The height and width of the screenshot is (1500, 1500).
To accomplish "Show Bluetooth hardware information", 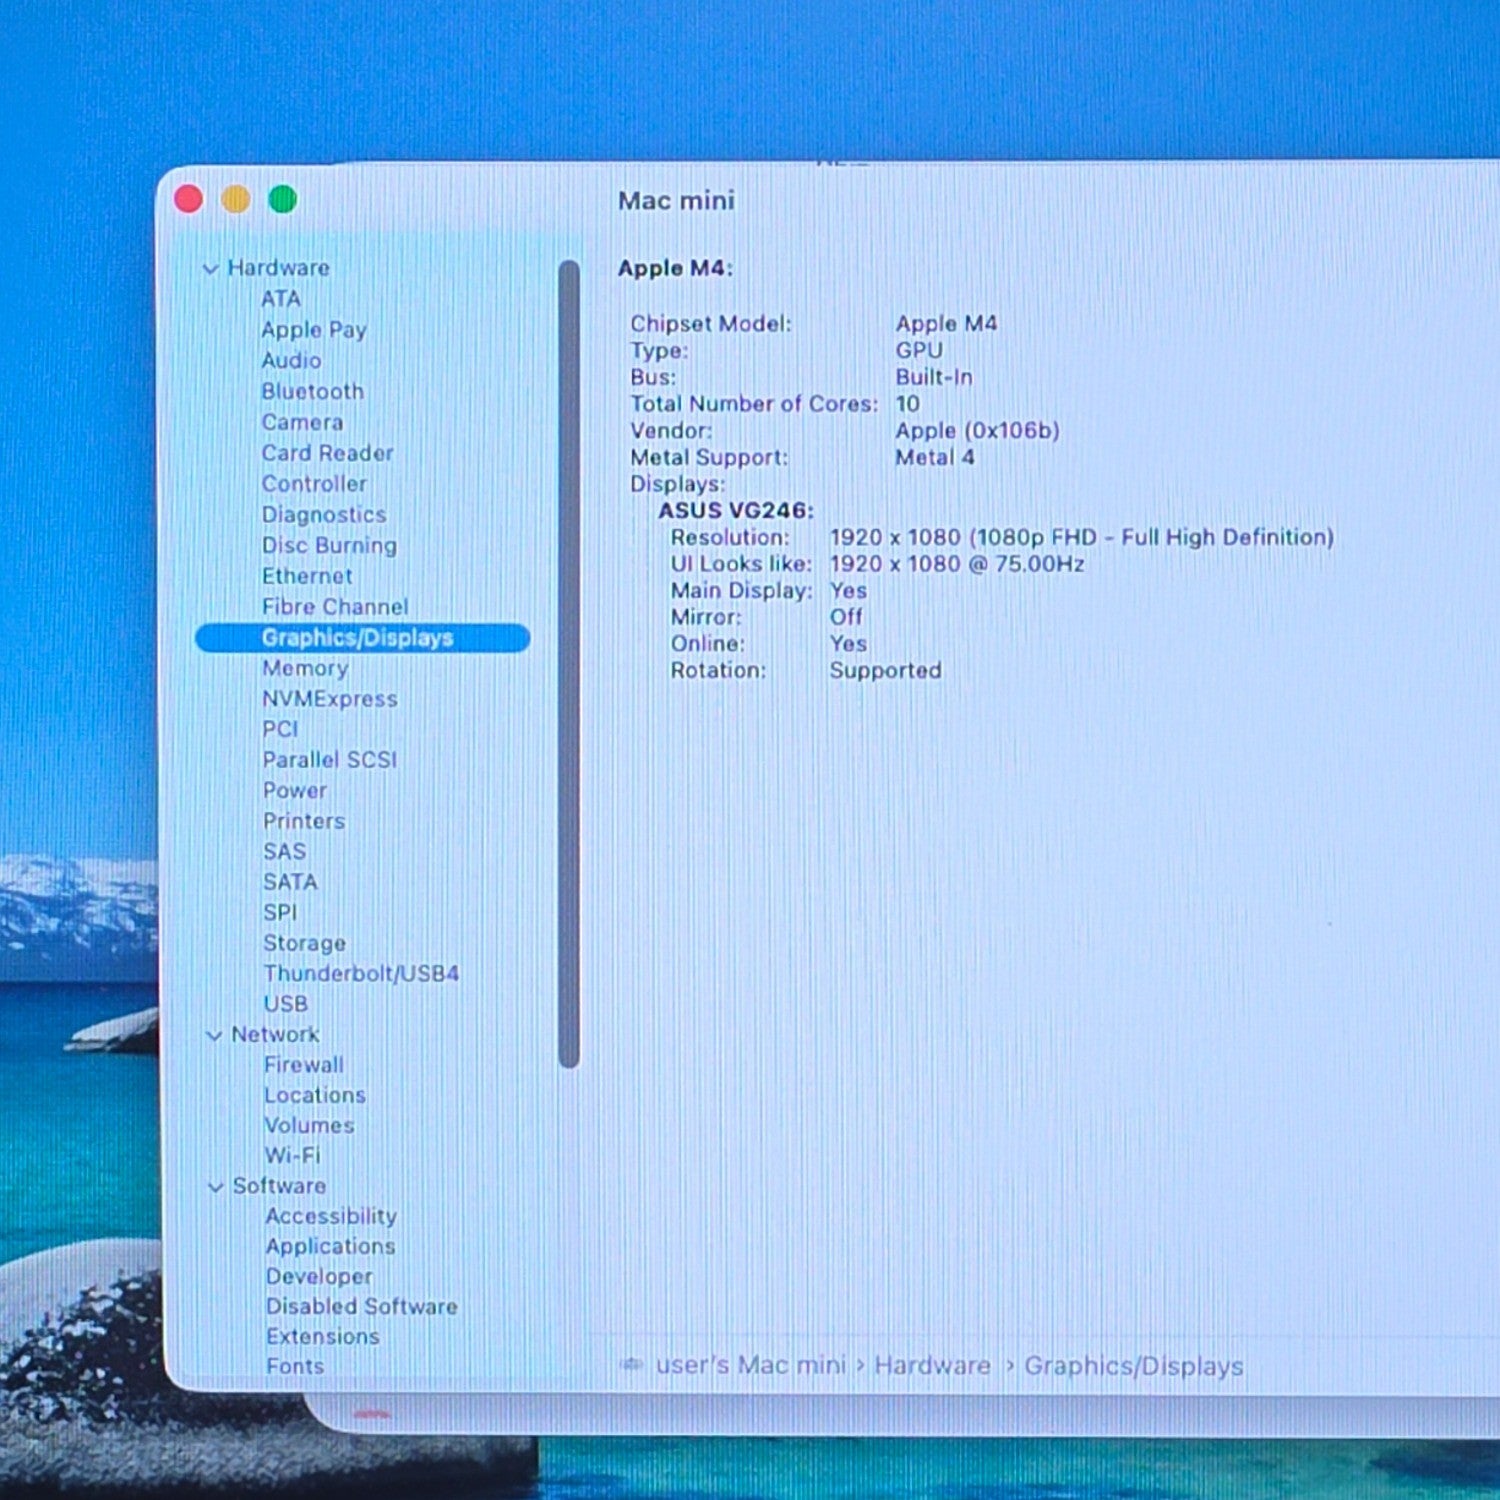I will click(x=312, y=391).
